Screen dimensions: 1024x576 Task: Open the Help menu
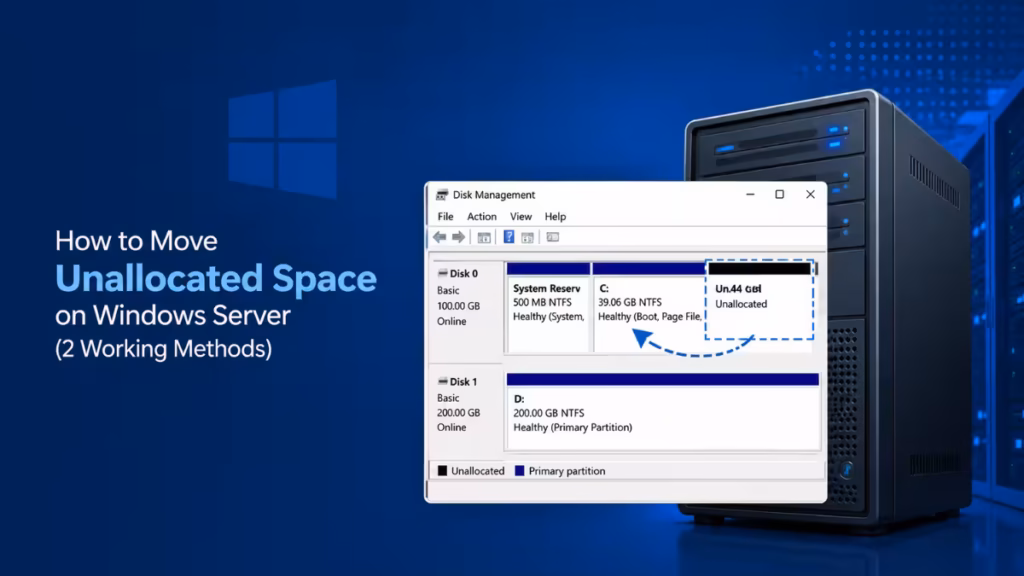pyautogui.click(x=555, y=216)
